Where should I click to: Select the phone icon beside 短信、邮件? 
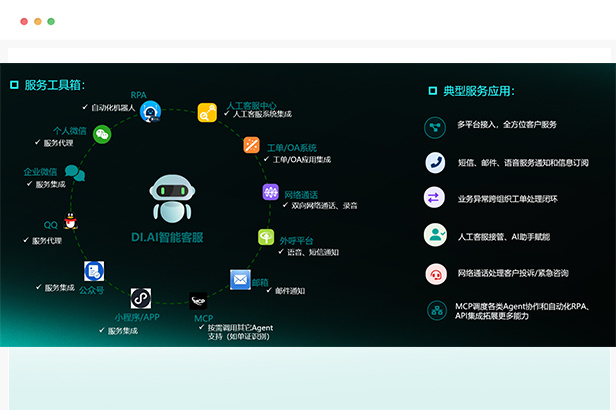pos(435,162)
